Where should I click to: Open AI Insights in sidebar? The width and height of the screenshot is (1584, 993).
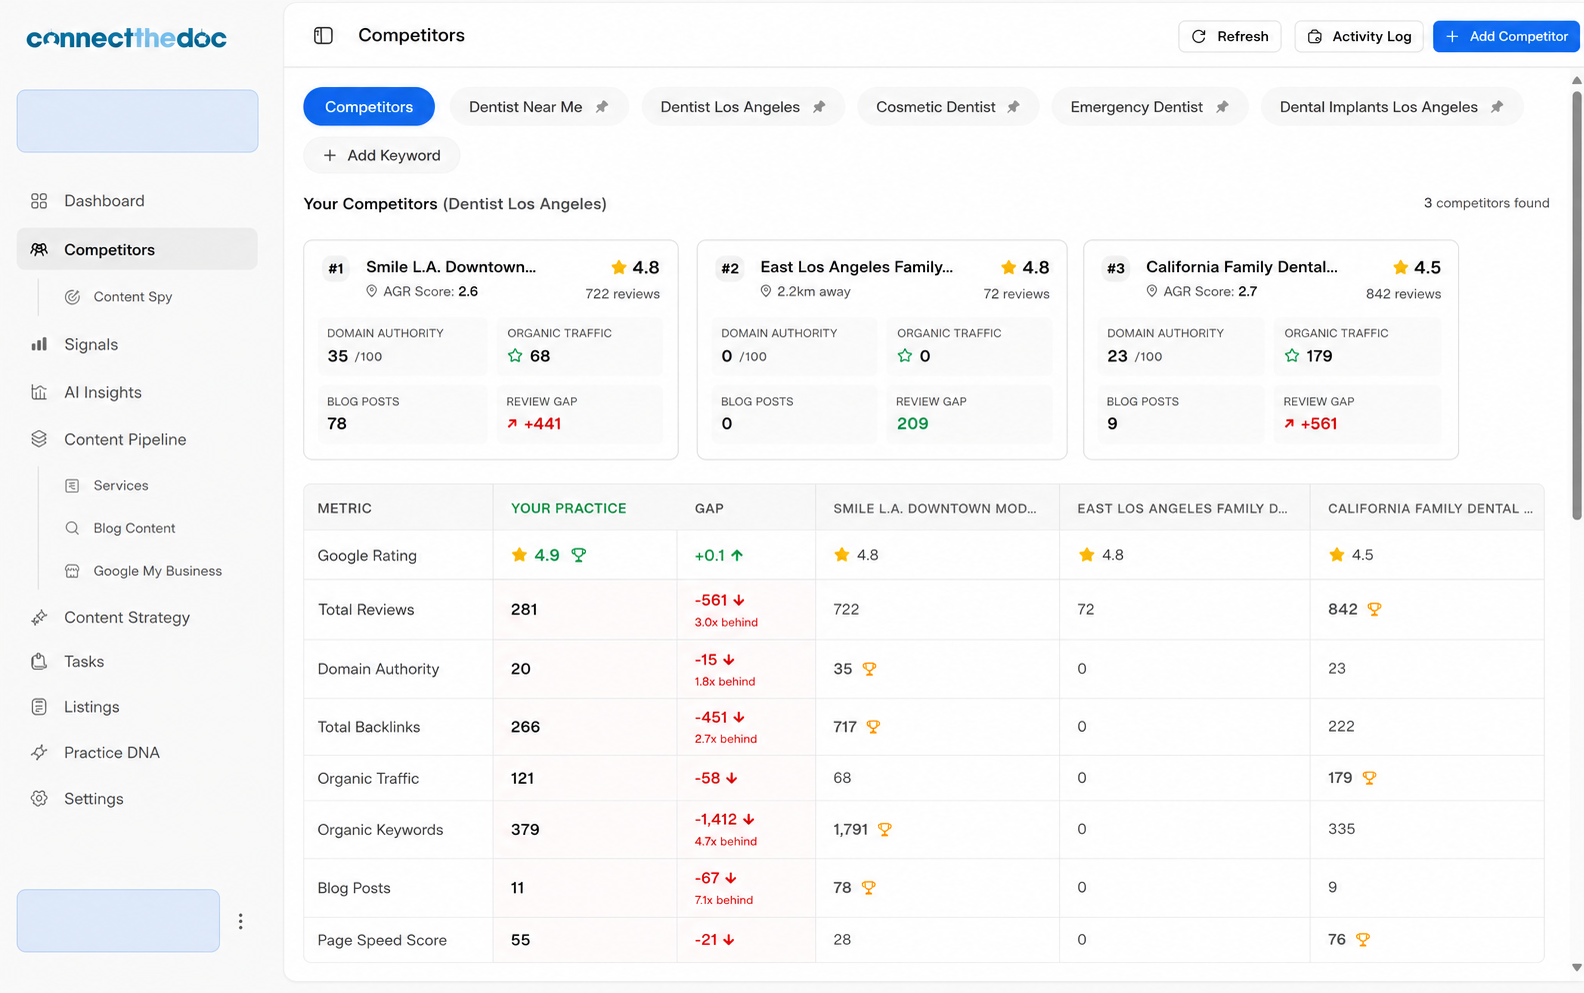[x=137, y=392]
